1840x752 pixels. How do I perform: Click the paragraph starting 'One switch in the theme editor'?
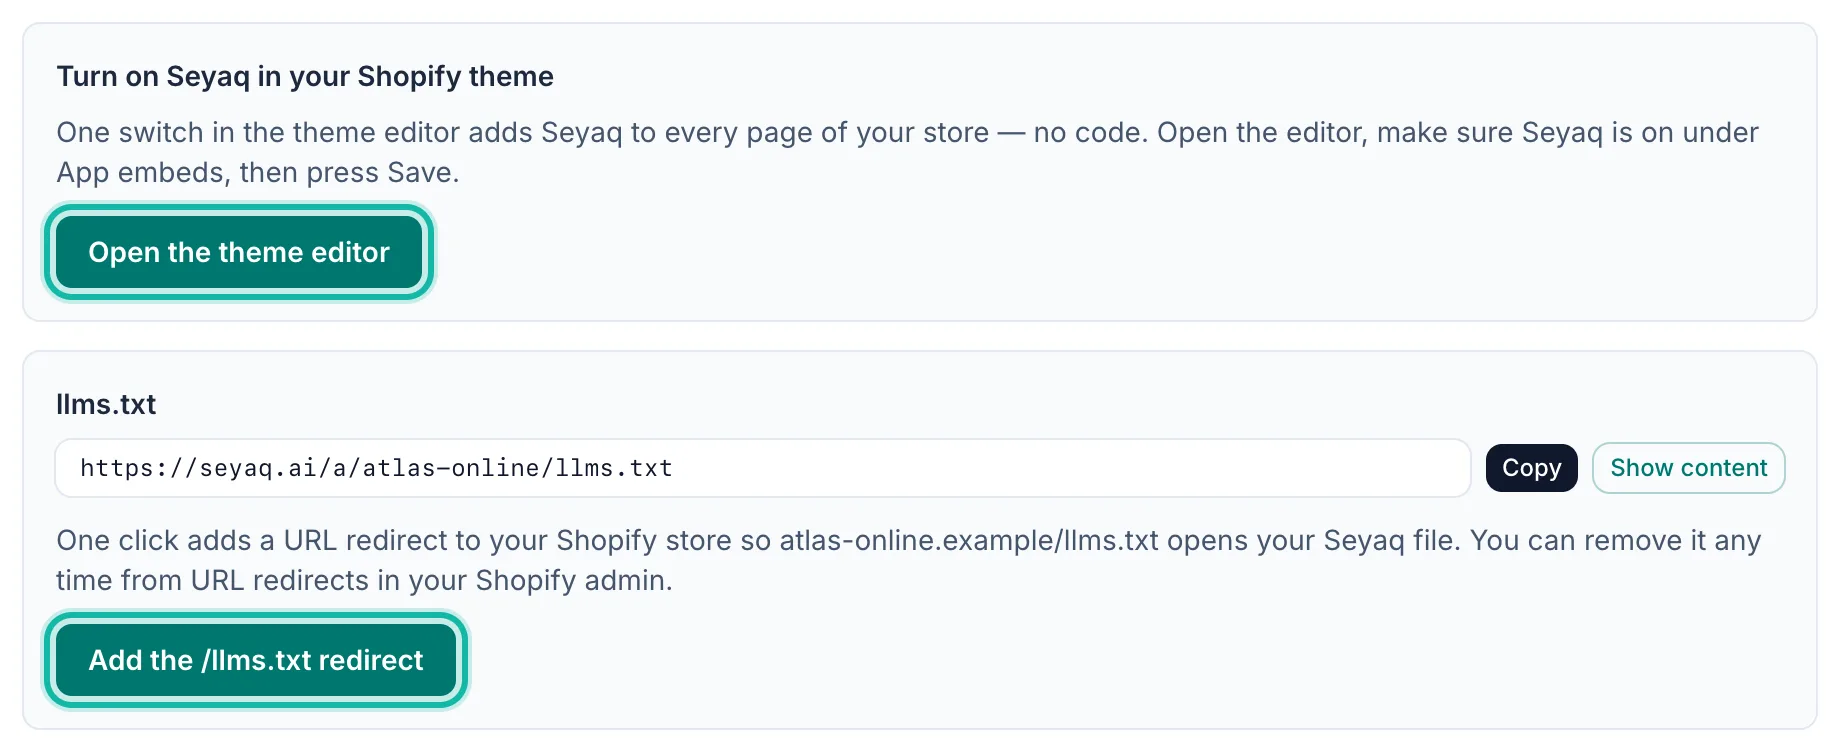[x=907, y=152]
